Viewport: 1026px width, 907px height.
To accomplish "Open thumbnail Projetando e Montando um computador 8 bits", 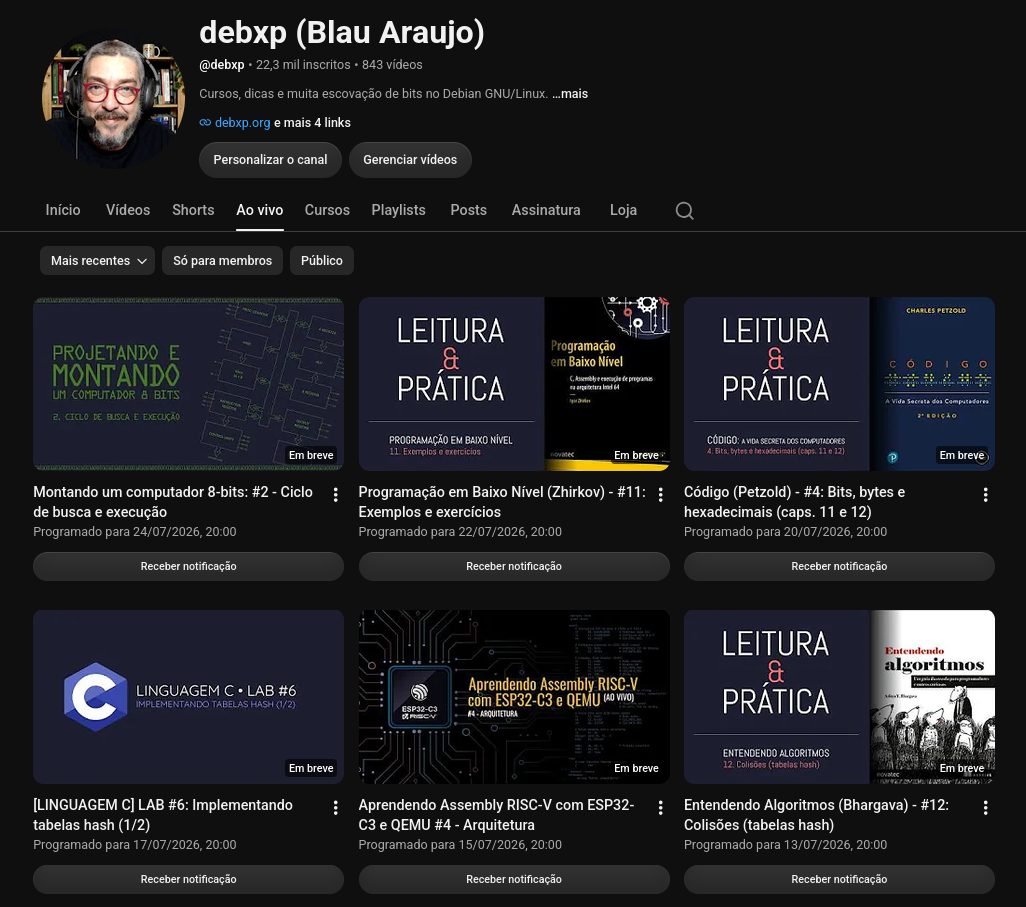I will click(x=188, y=384).
